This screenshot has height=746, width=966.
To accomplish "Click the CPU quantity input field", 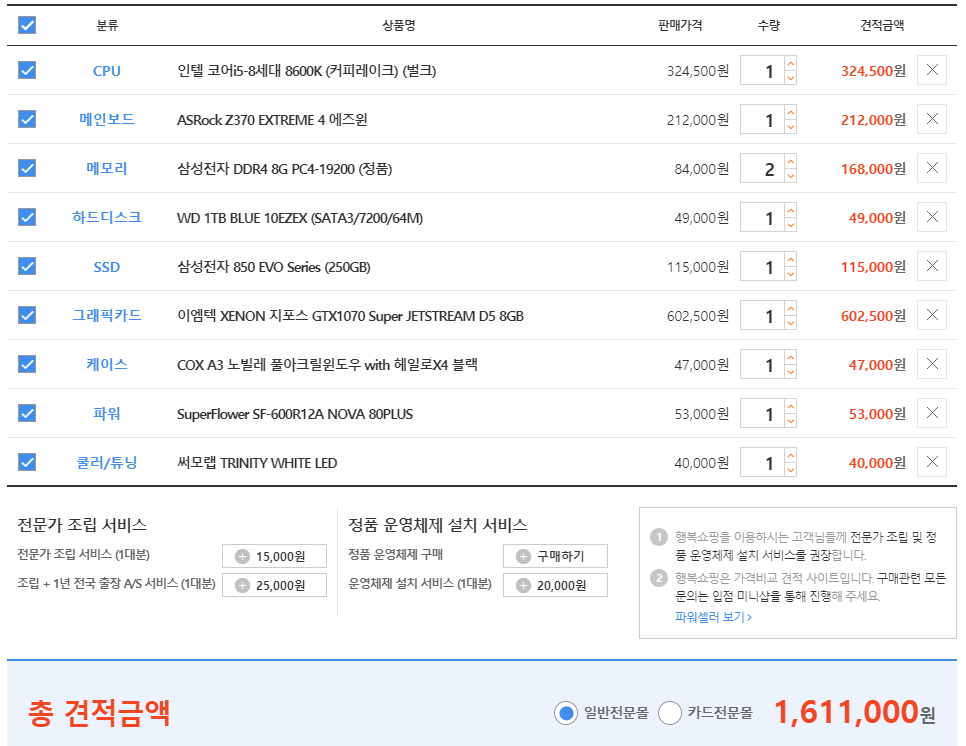I will click(762, 71).
